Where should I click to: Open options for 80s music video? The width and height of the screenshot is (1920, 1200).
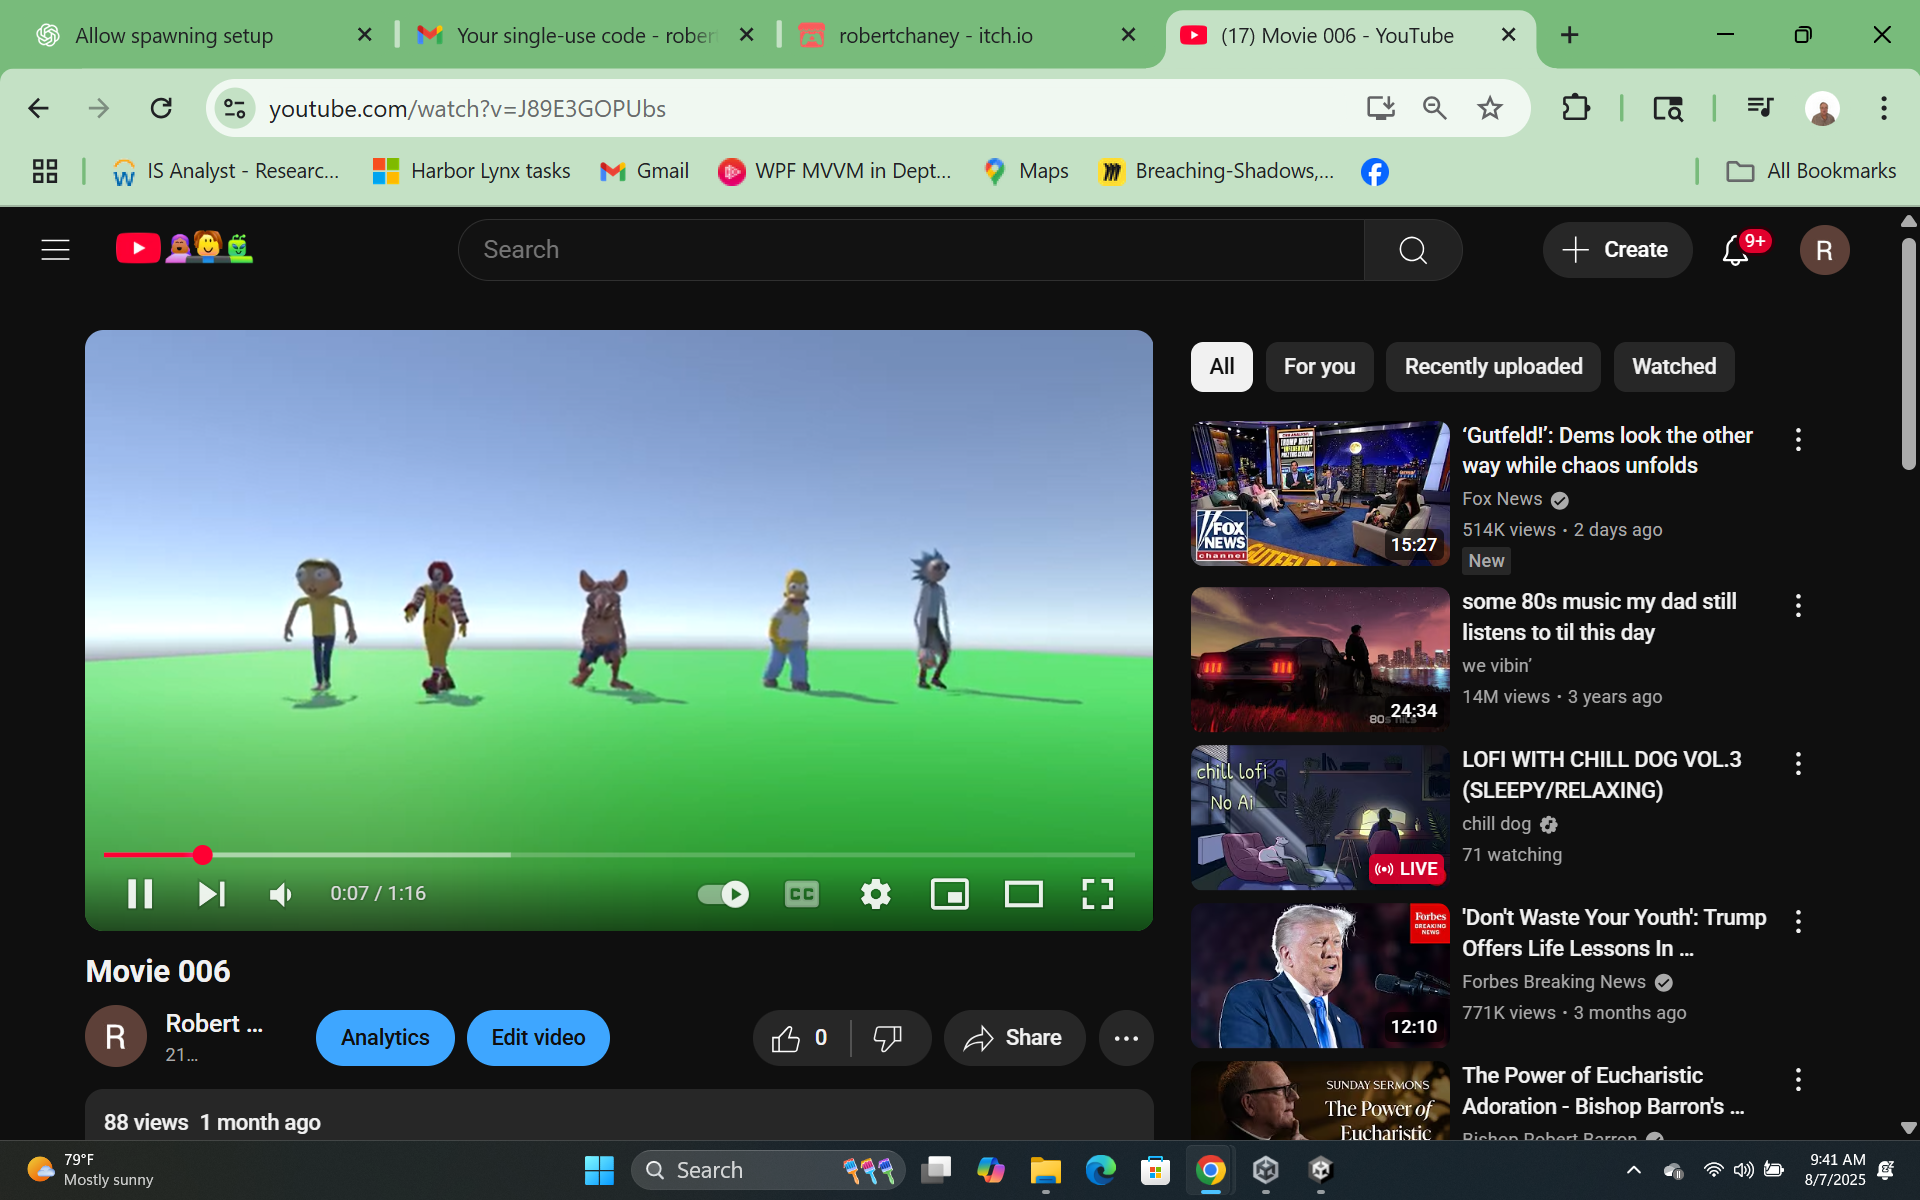[x=1798, y=605]
